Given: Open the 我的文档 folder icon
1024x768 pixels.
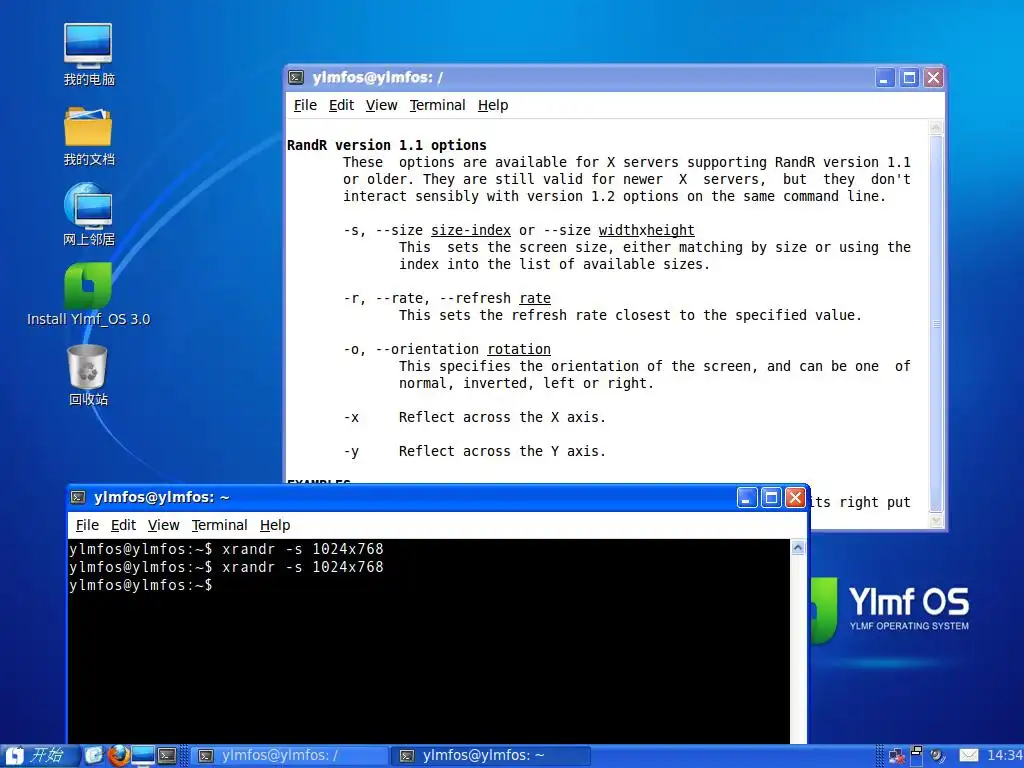Looking at the screenshot, I should (88, 136).
